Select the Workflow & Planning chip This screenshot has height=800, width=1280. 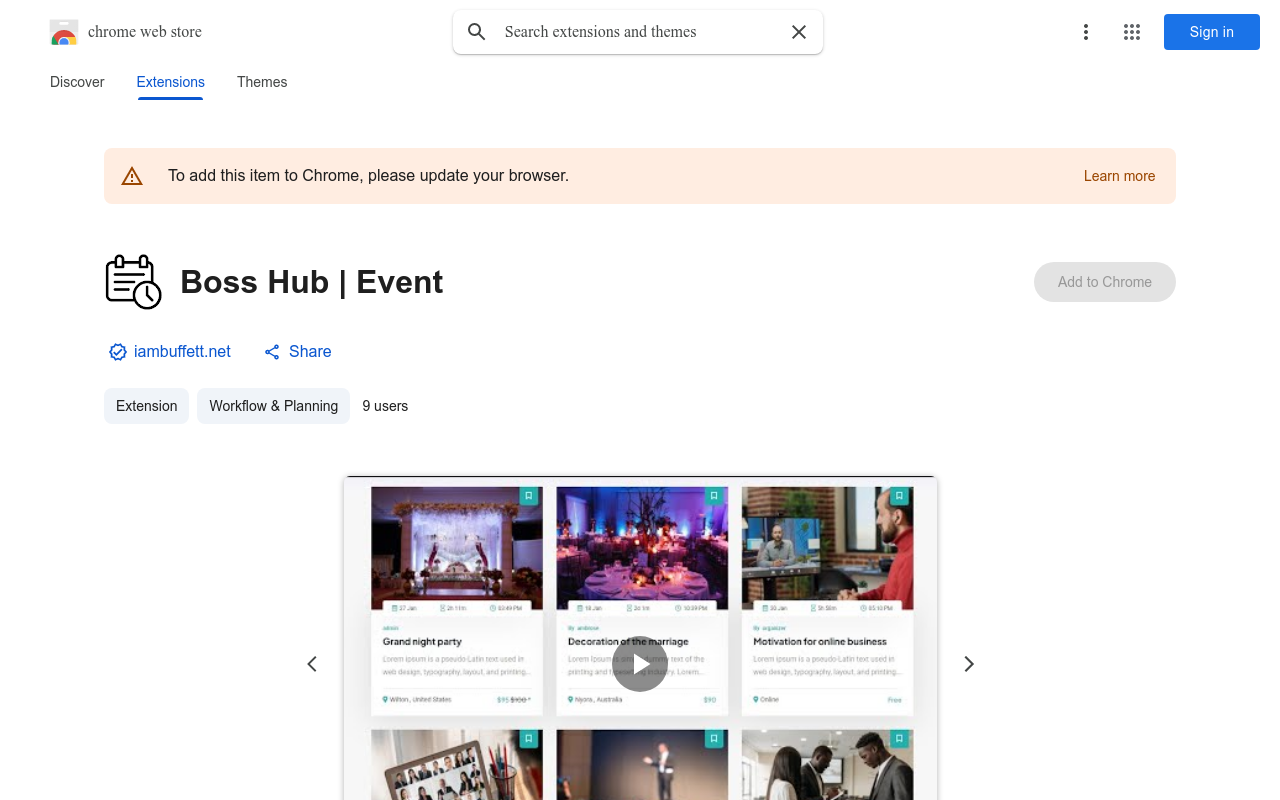[x=274, y=406]
